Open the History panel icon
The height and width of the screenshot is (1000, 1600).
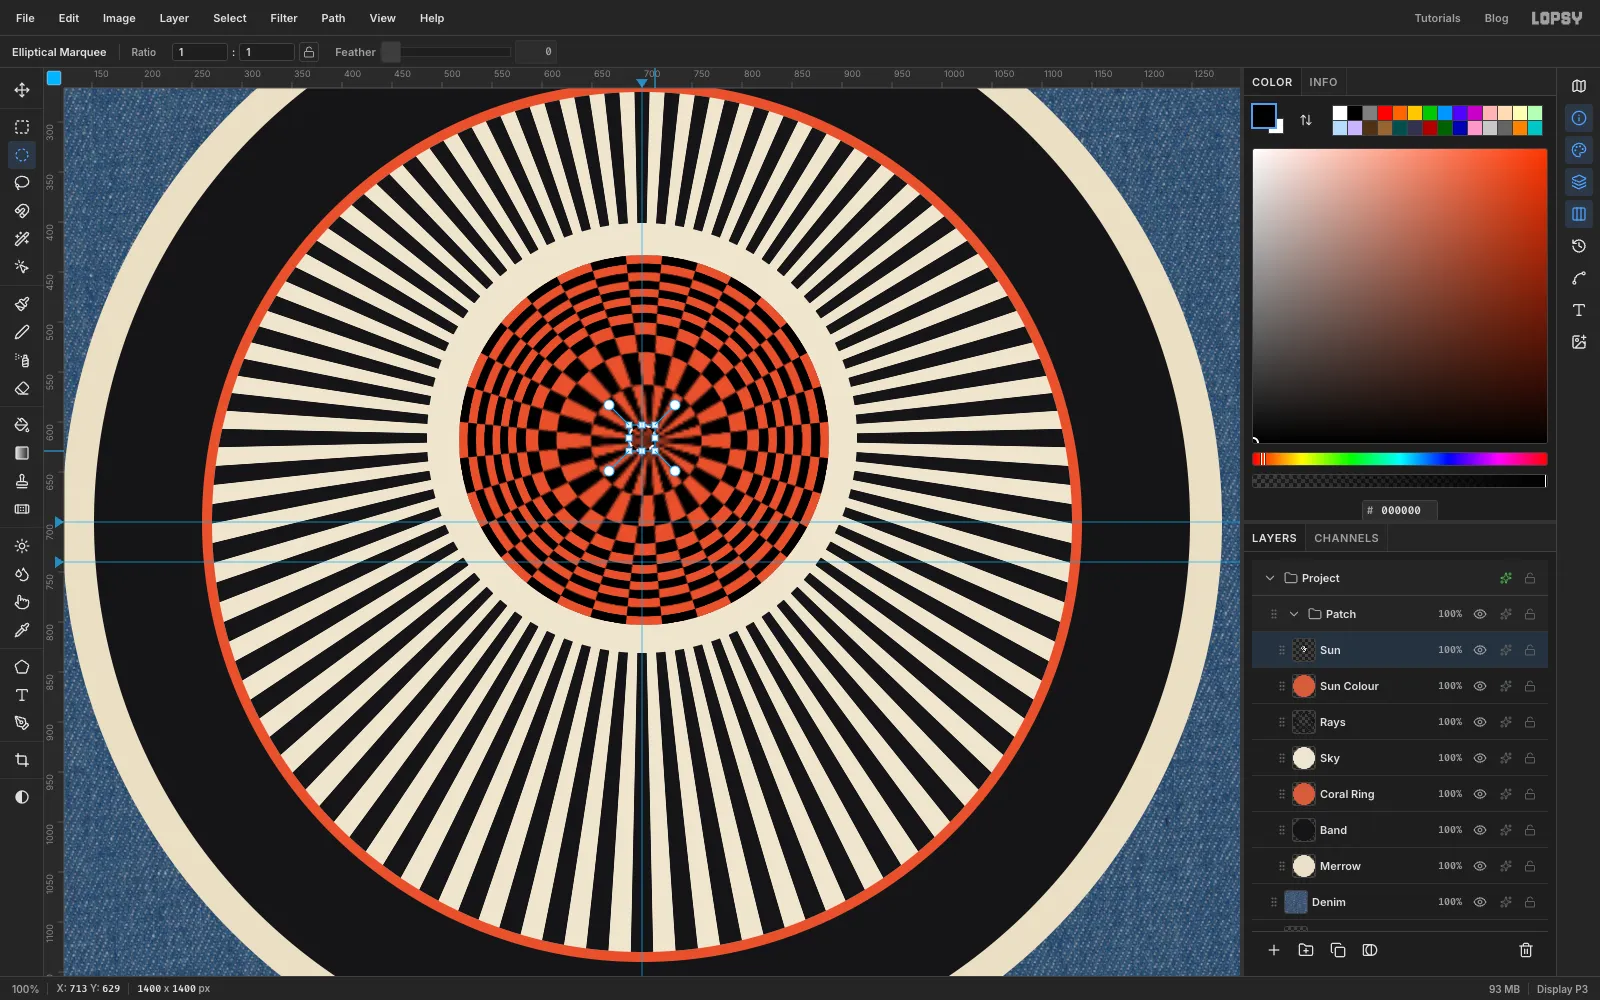point(1579,246)
